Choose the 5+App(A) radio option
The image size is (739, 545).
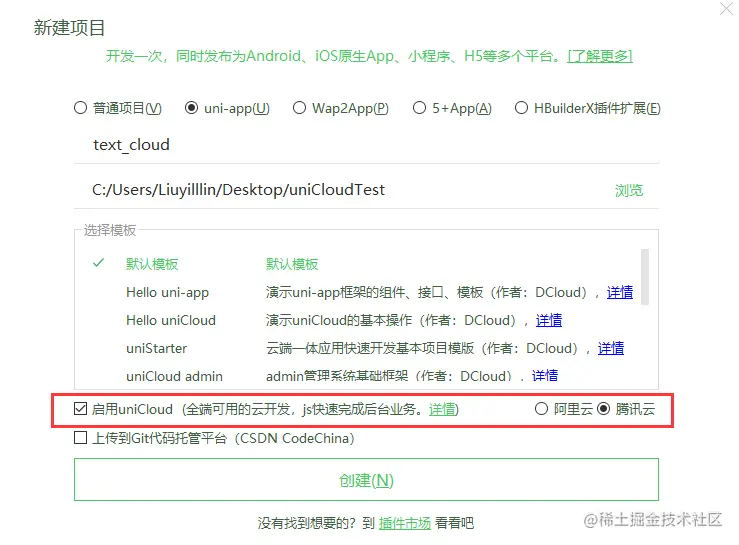[x=419, y=108]
